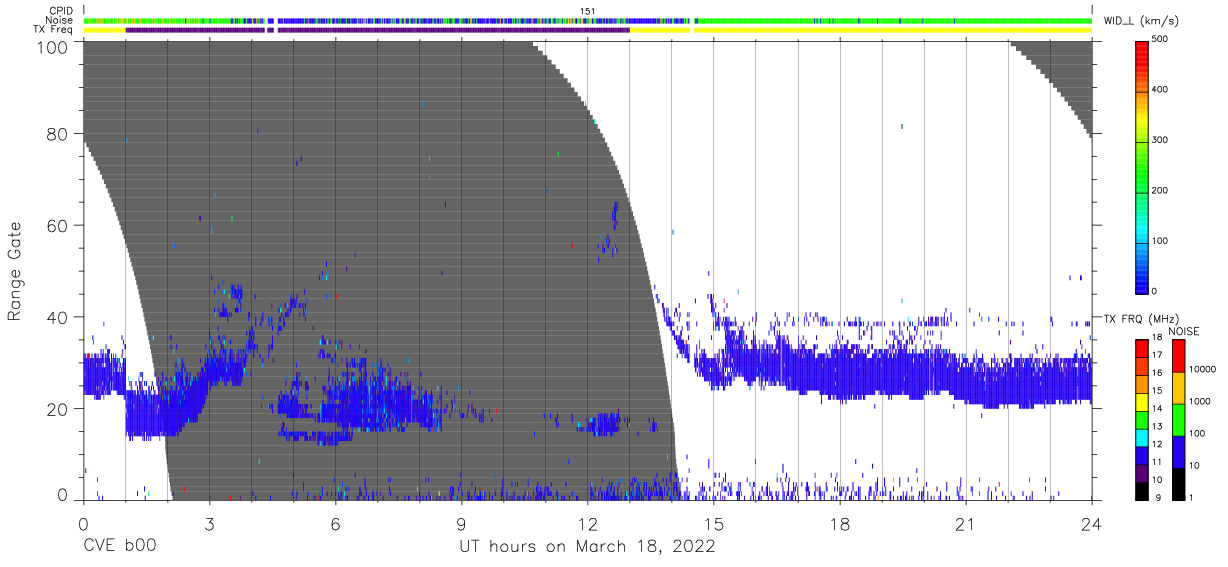Image resolution: width=1228 pixels, height=567 pixels.
Task: Click the 20 tick label on the Range Gate axis
Action: coord(57,409)
